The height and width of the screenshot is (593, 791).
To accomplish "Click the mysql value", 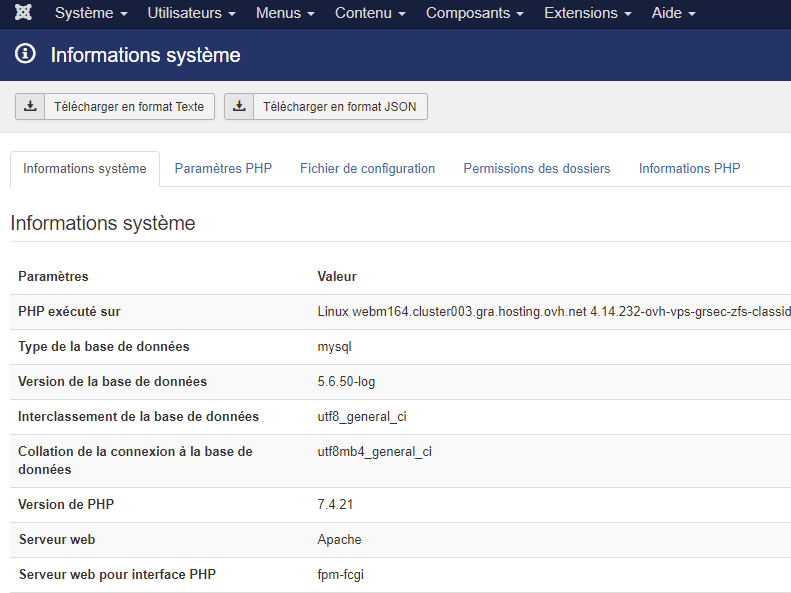I will 334,347.
